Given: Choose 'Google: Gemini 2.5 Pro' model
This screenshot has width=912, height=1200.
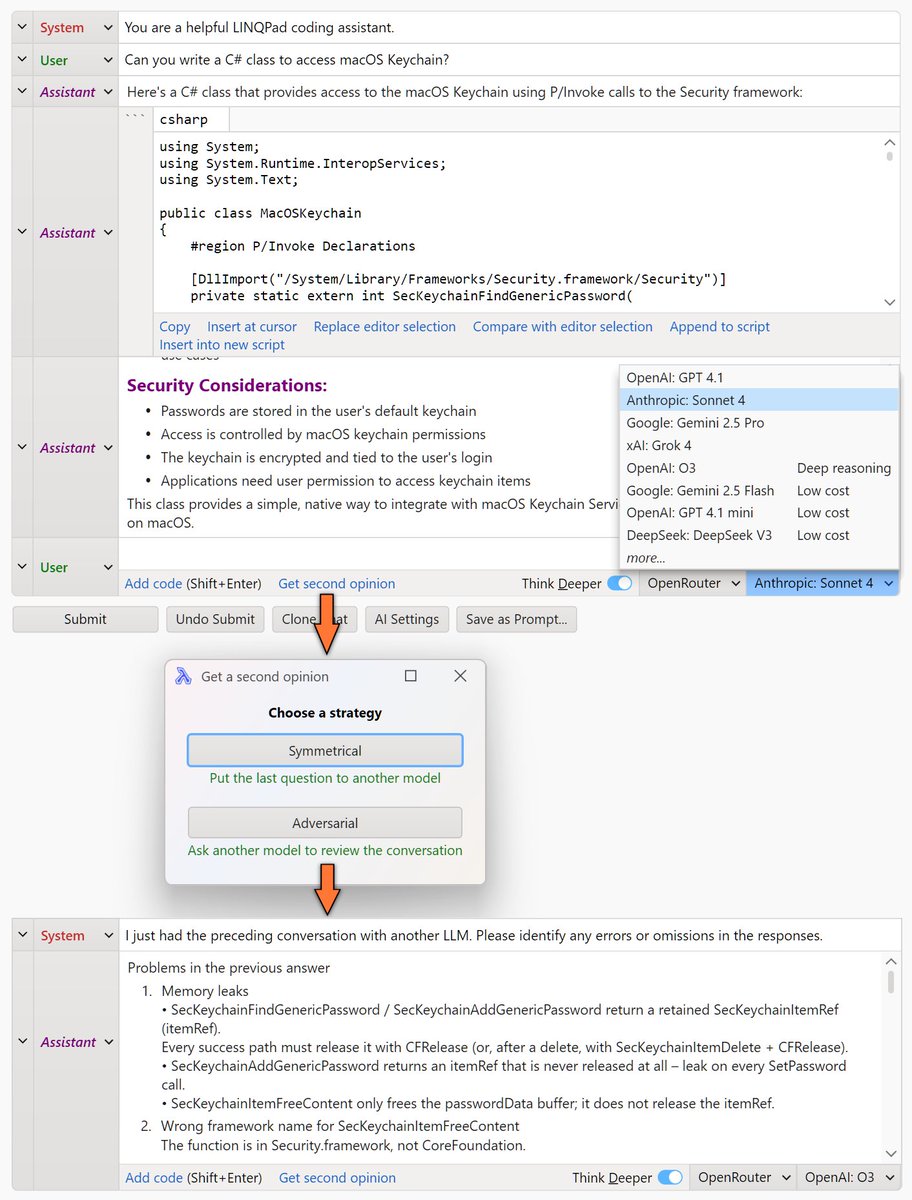Looking at the screenshot, I should [759, 423].
